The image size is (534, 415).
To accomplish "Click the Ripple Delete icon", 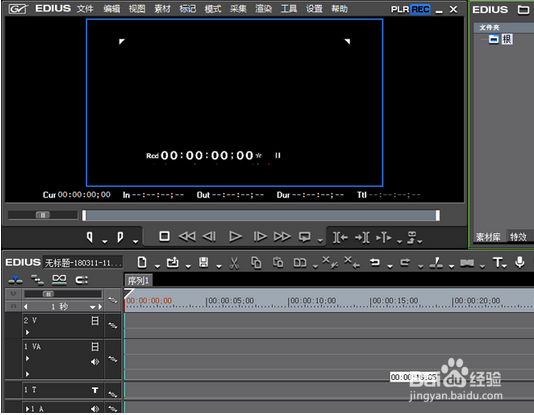I will [352, 262].
